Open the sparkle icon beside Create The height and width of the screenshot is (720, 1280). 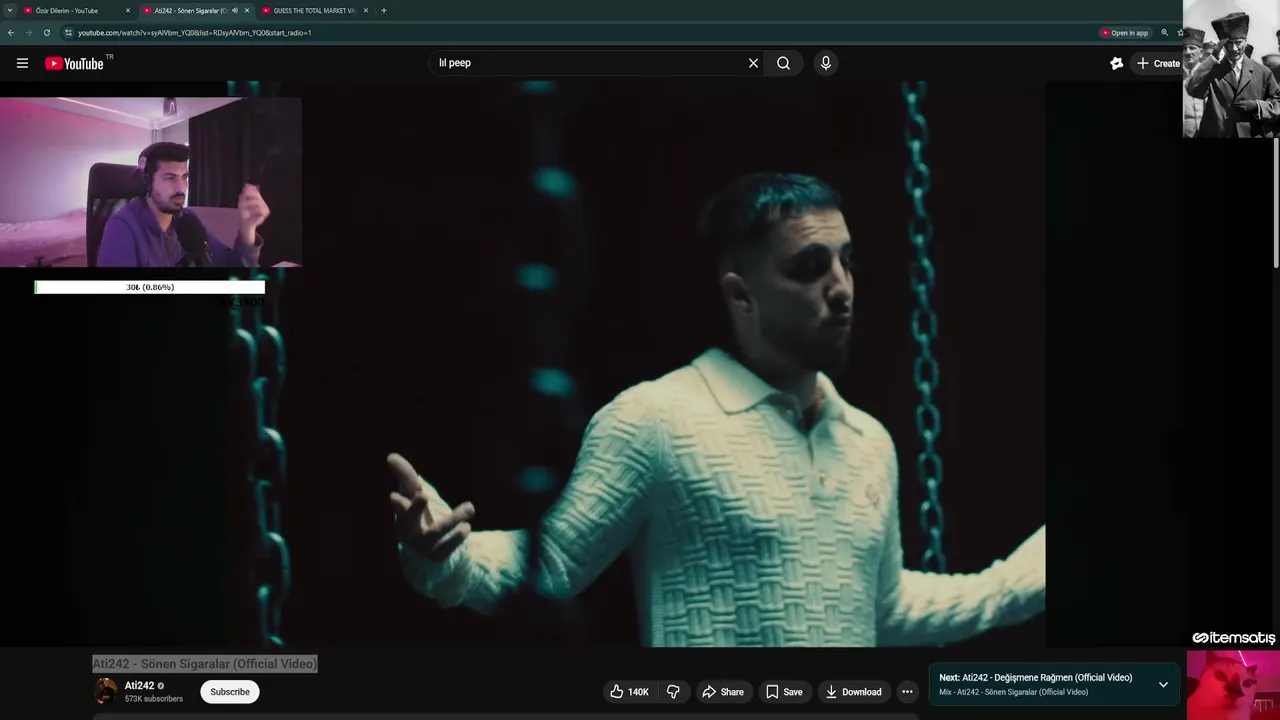(x=1117, y=63)
